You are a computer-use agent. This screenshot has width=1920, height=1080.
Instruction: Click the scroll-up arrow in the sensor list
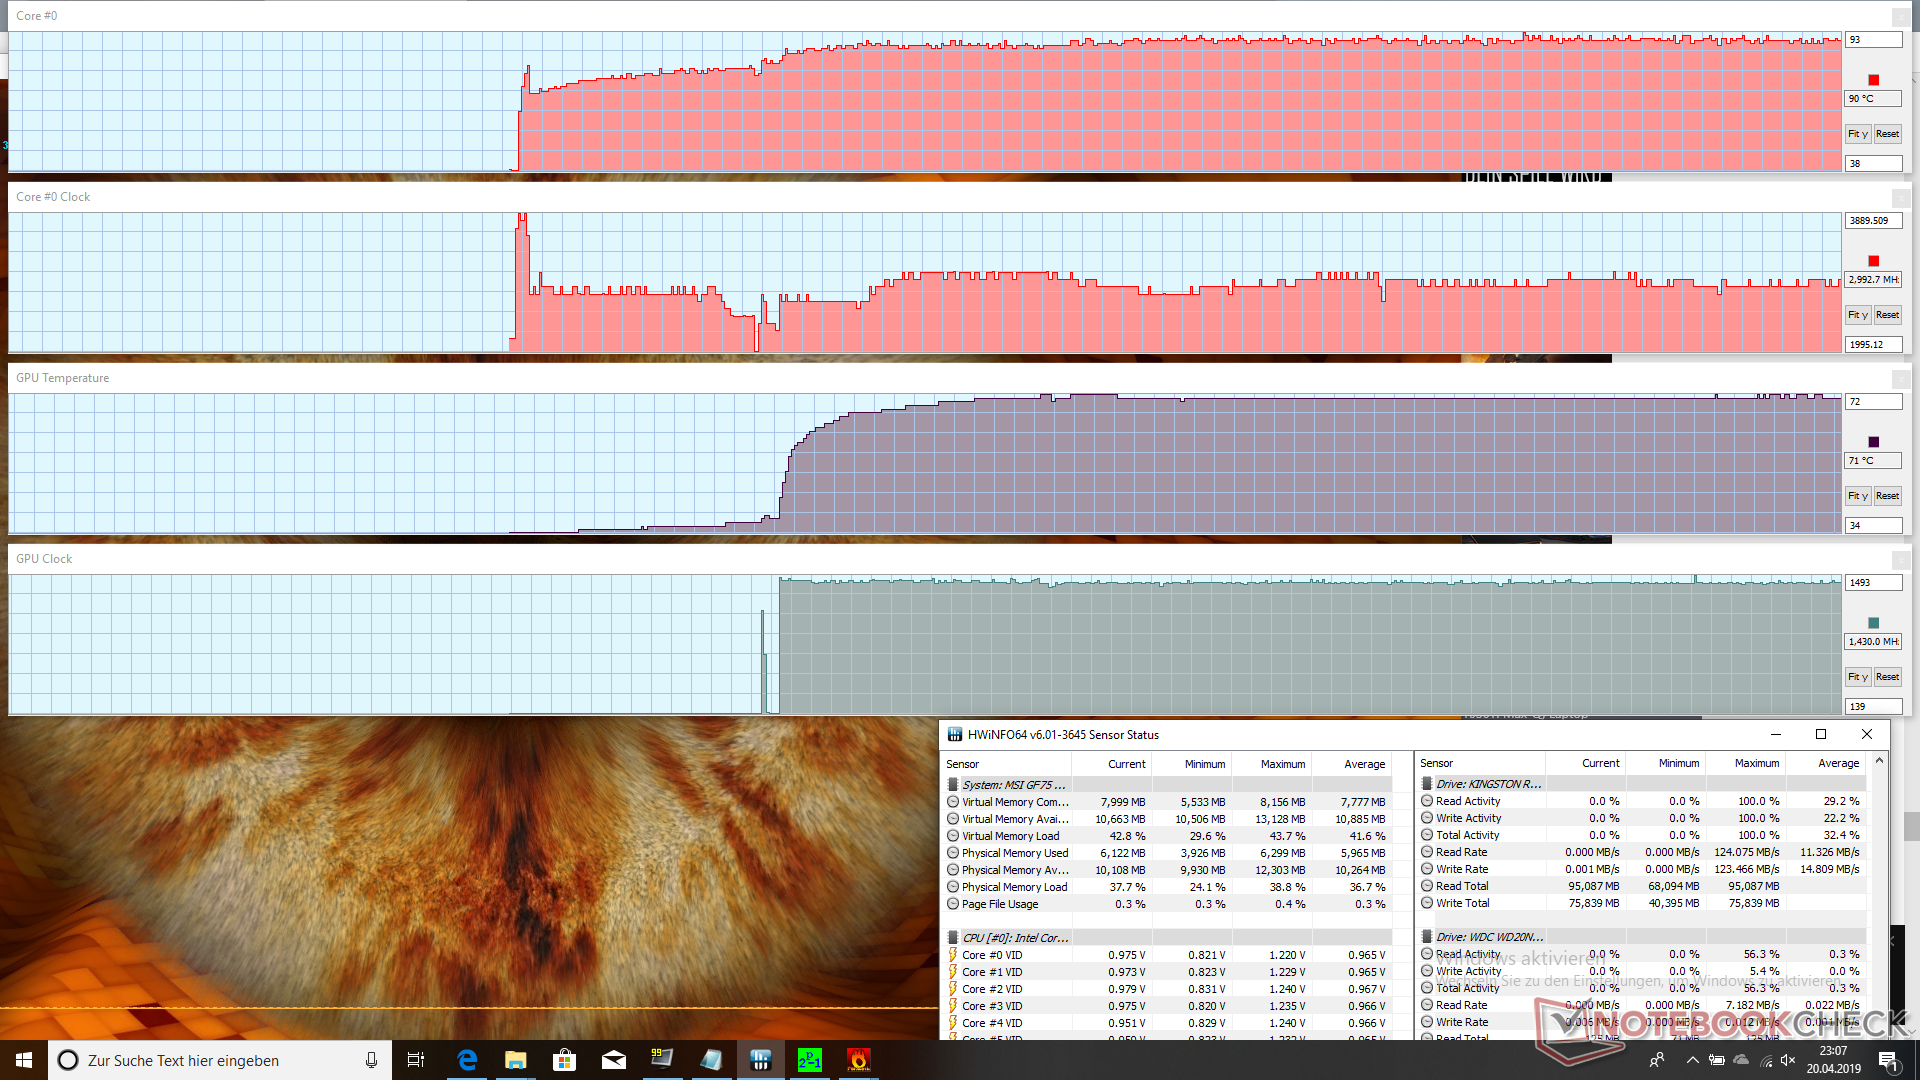(x=1879, y=761)
